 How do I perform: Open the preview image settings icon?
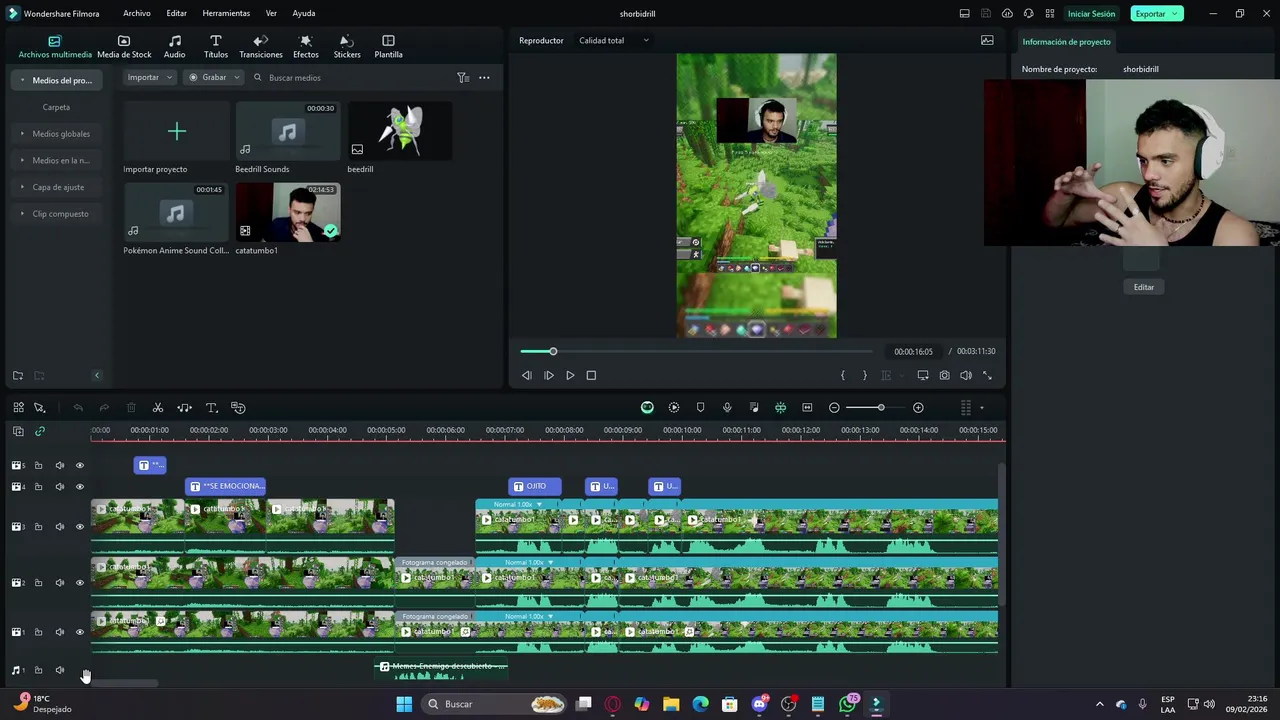tap(987, 41)
